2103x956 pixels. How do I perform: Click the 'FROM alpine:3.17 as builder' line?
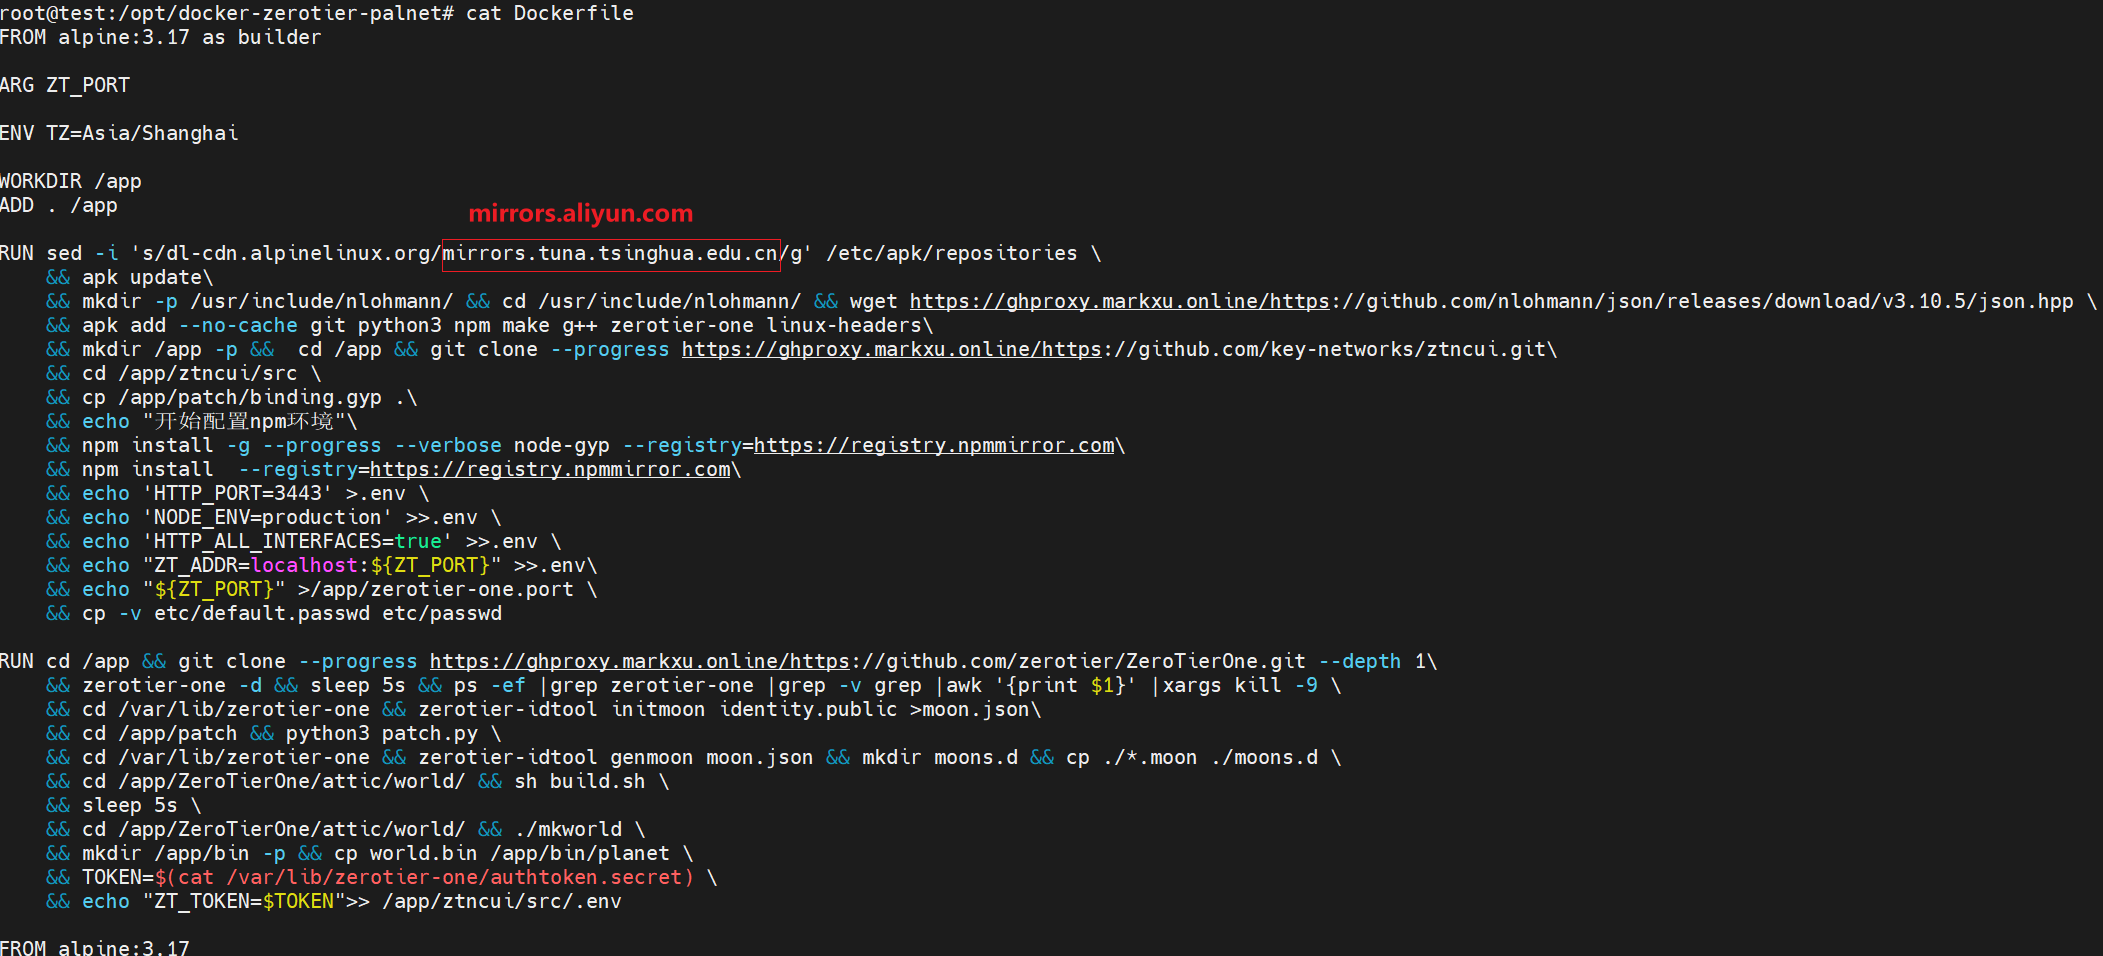click(160, 37)
